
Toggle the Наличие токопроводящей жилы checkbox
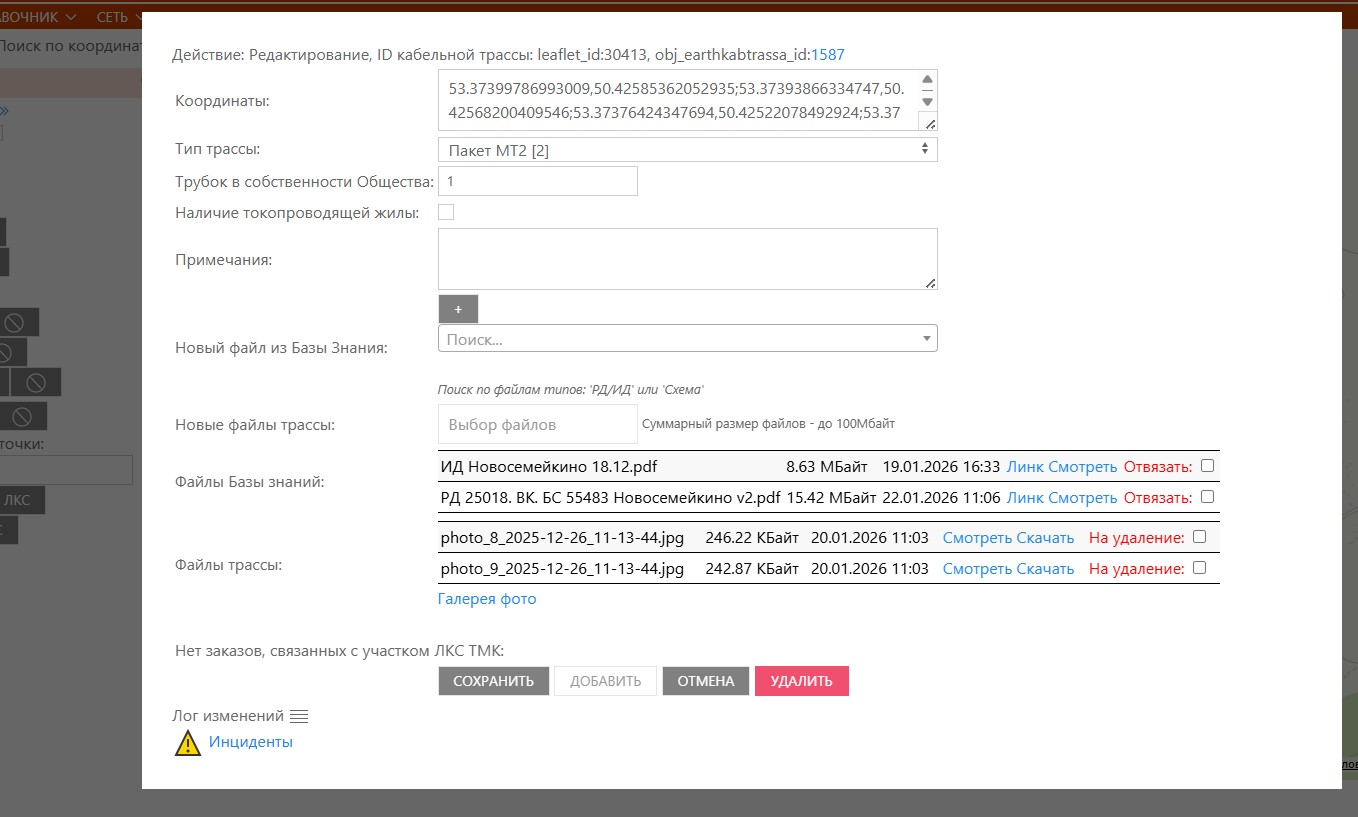tap(446, 212)
